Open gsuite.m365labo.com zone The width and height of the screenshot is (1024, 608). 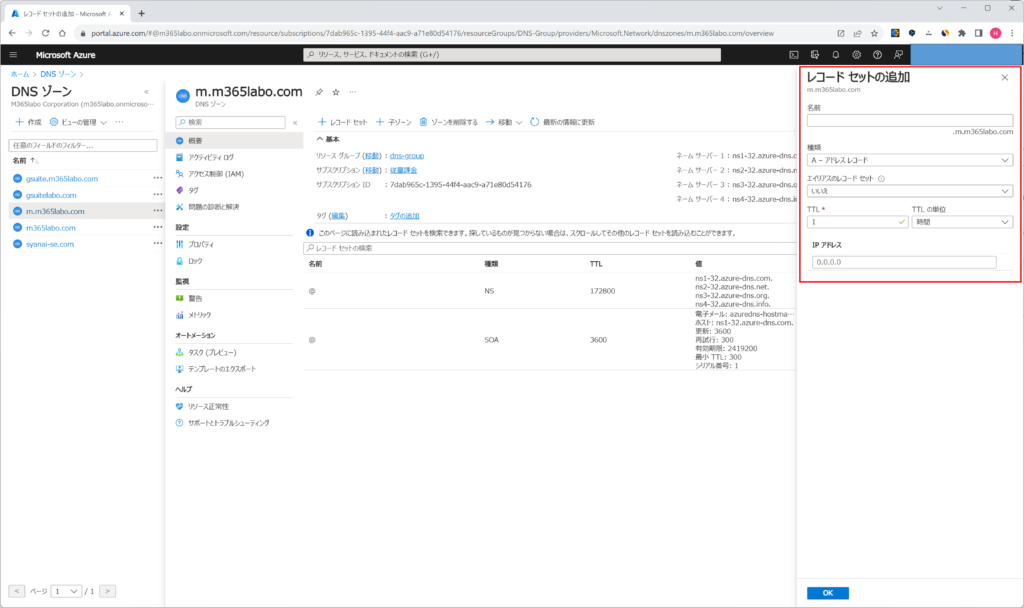62,178
